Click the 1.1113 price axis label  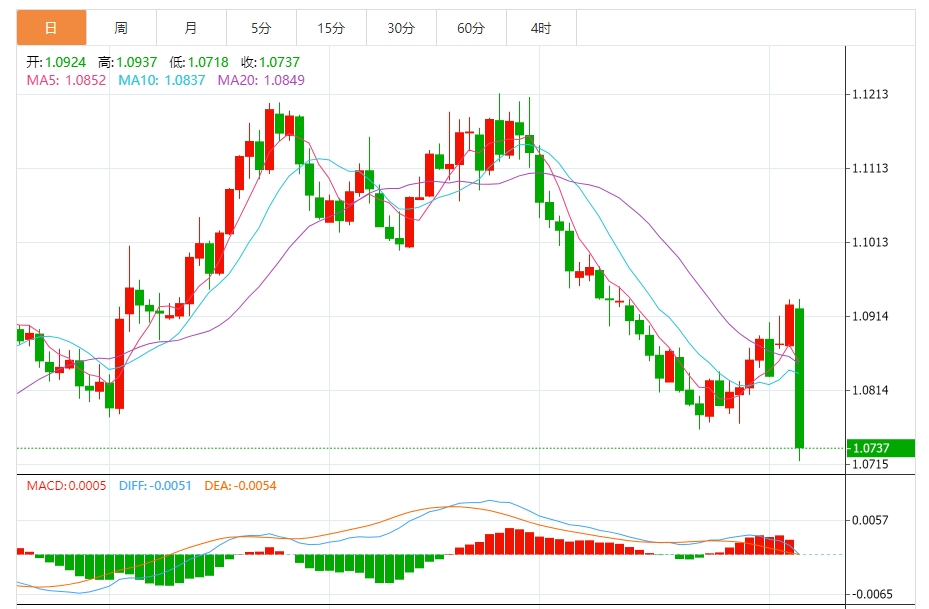(870, 168)
